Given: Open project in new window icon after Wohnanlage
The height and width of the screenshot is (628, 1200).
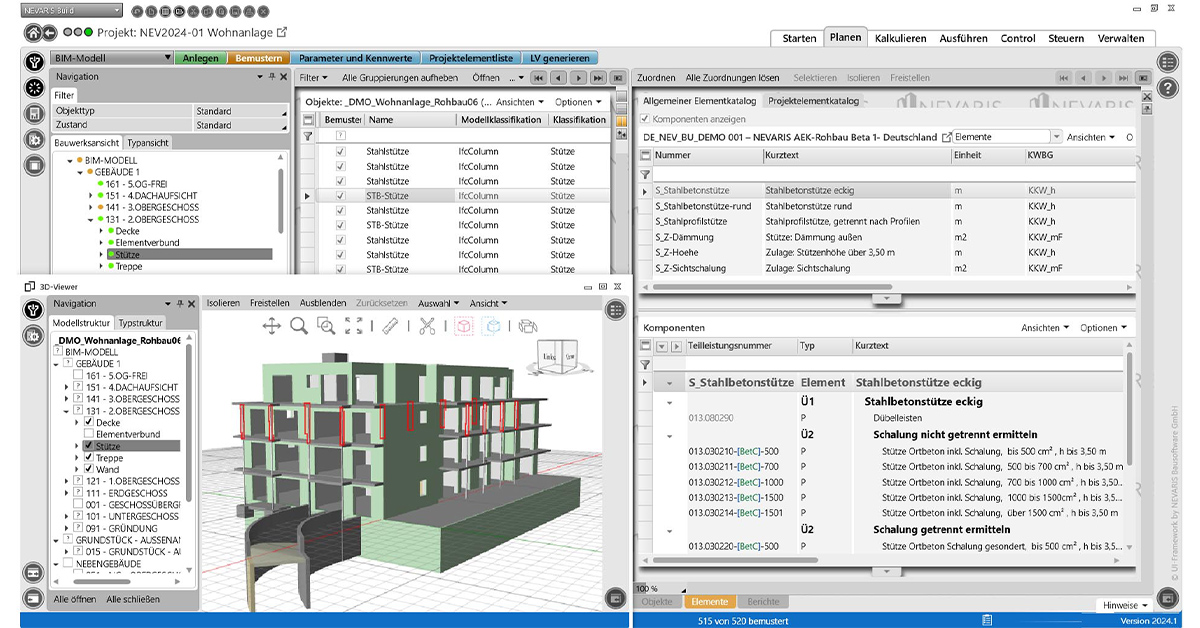Looking at the screenshot, I should (282, 32).
